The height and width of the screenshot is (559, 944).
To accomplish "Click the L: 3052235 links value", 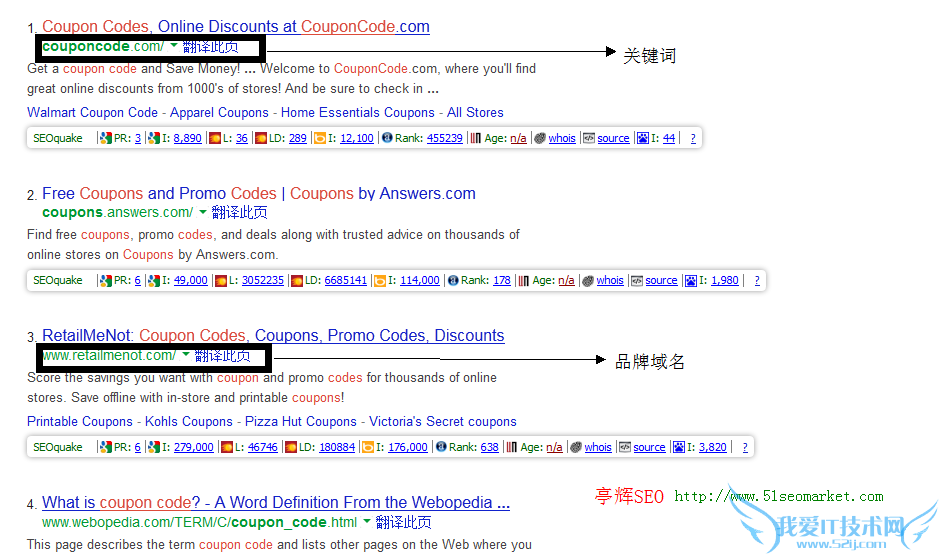I will coord(262,280).
